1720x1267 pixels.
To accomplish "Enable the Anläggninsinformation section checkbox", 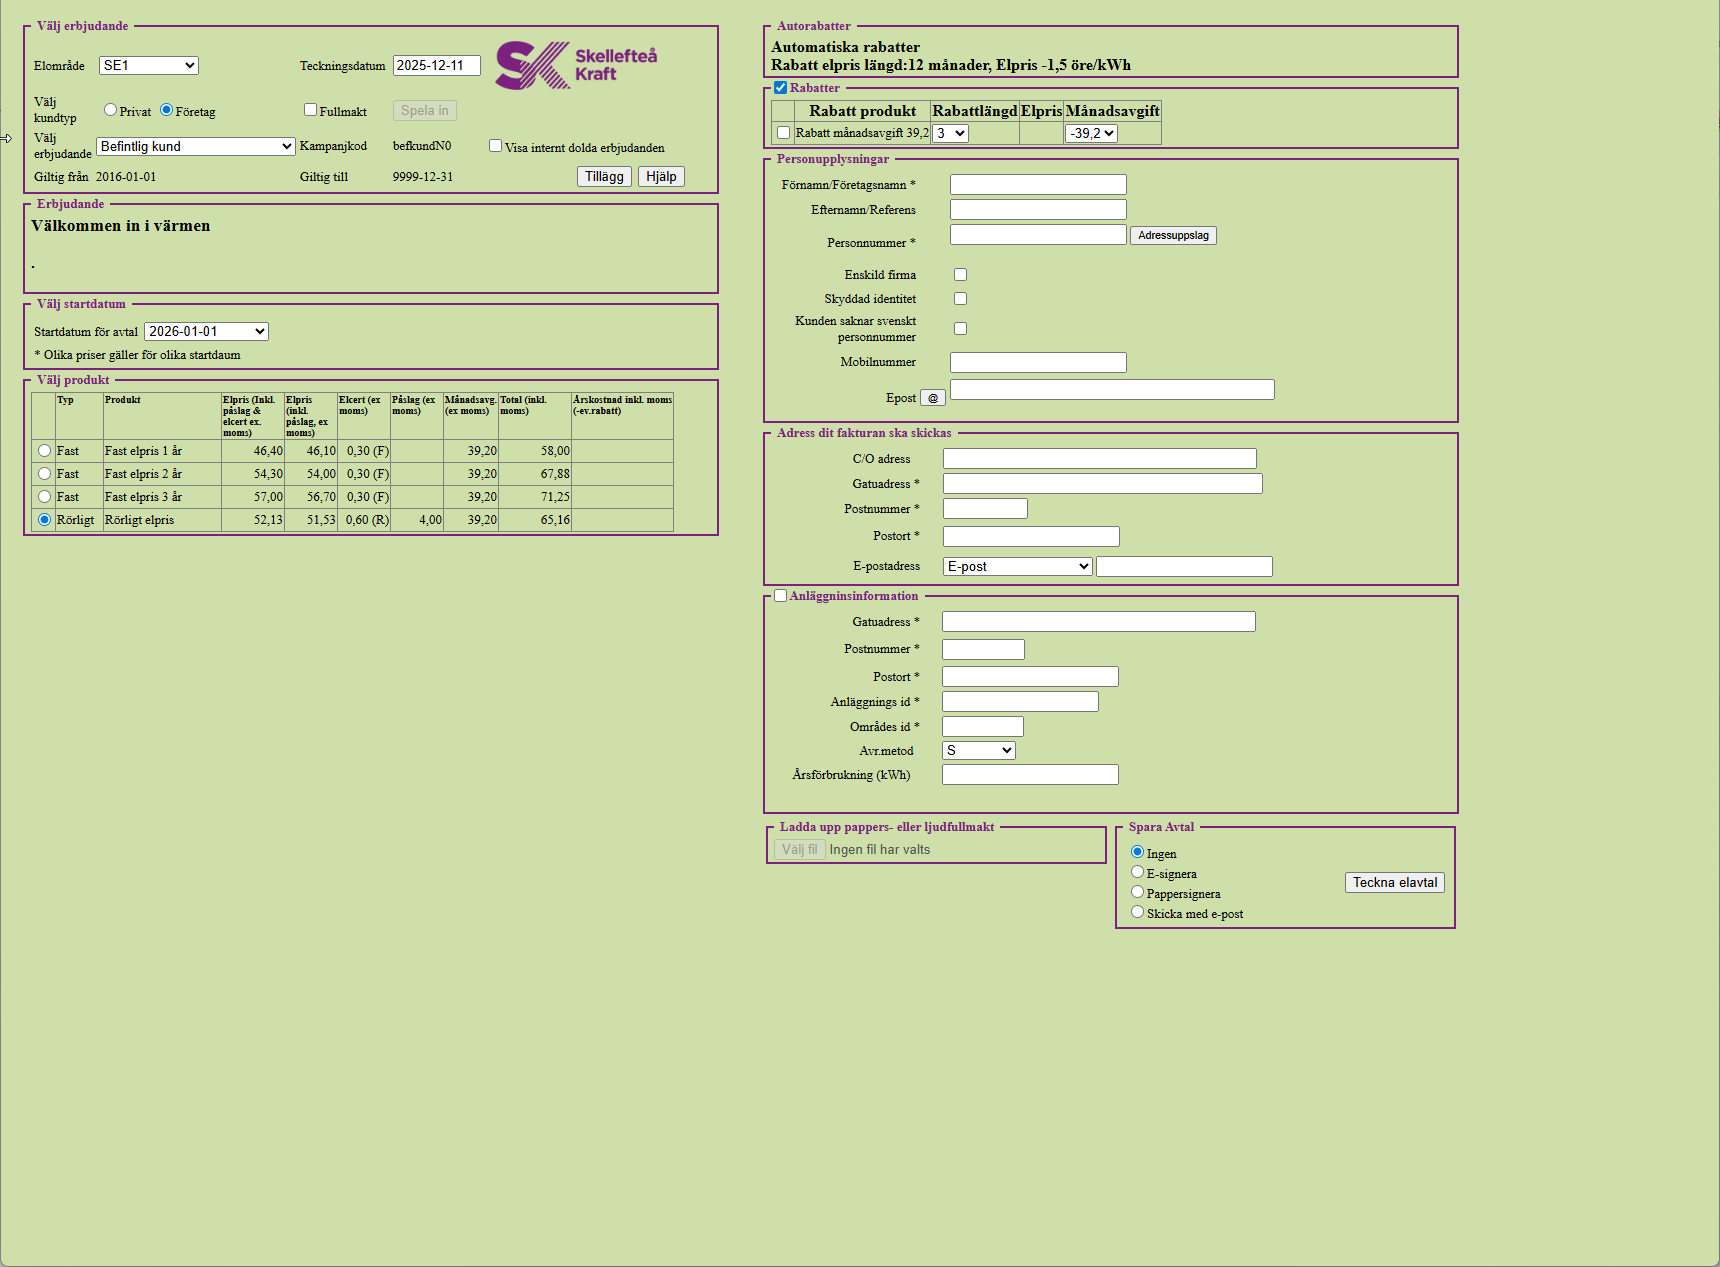I will [x=781, y=596].
